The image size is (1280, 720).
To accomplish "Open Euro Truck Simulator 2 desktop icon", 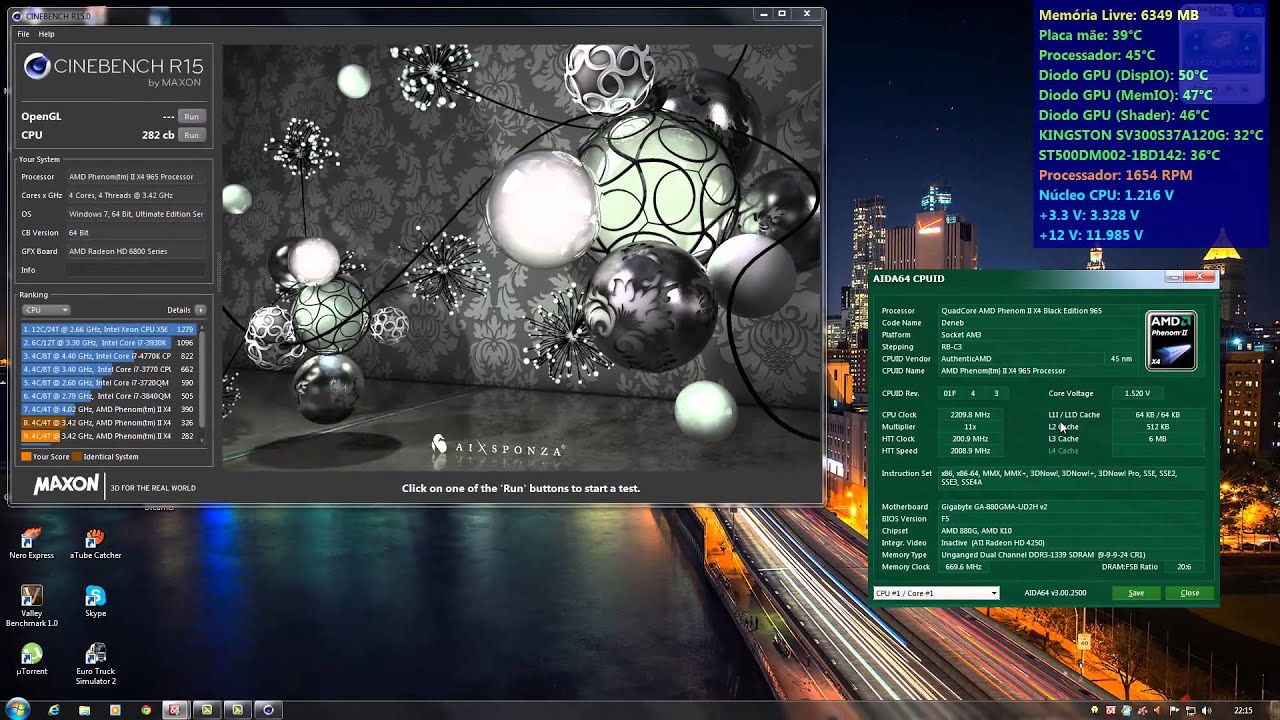I will tap(95, 664).
